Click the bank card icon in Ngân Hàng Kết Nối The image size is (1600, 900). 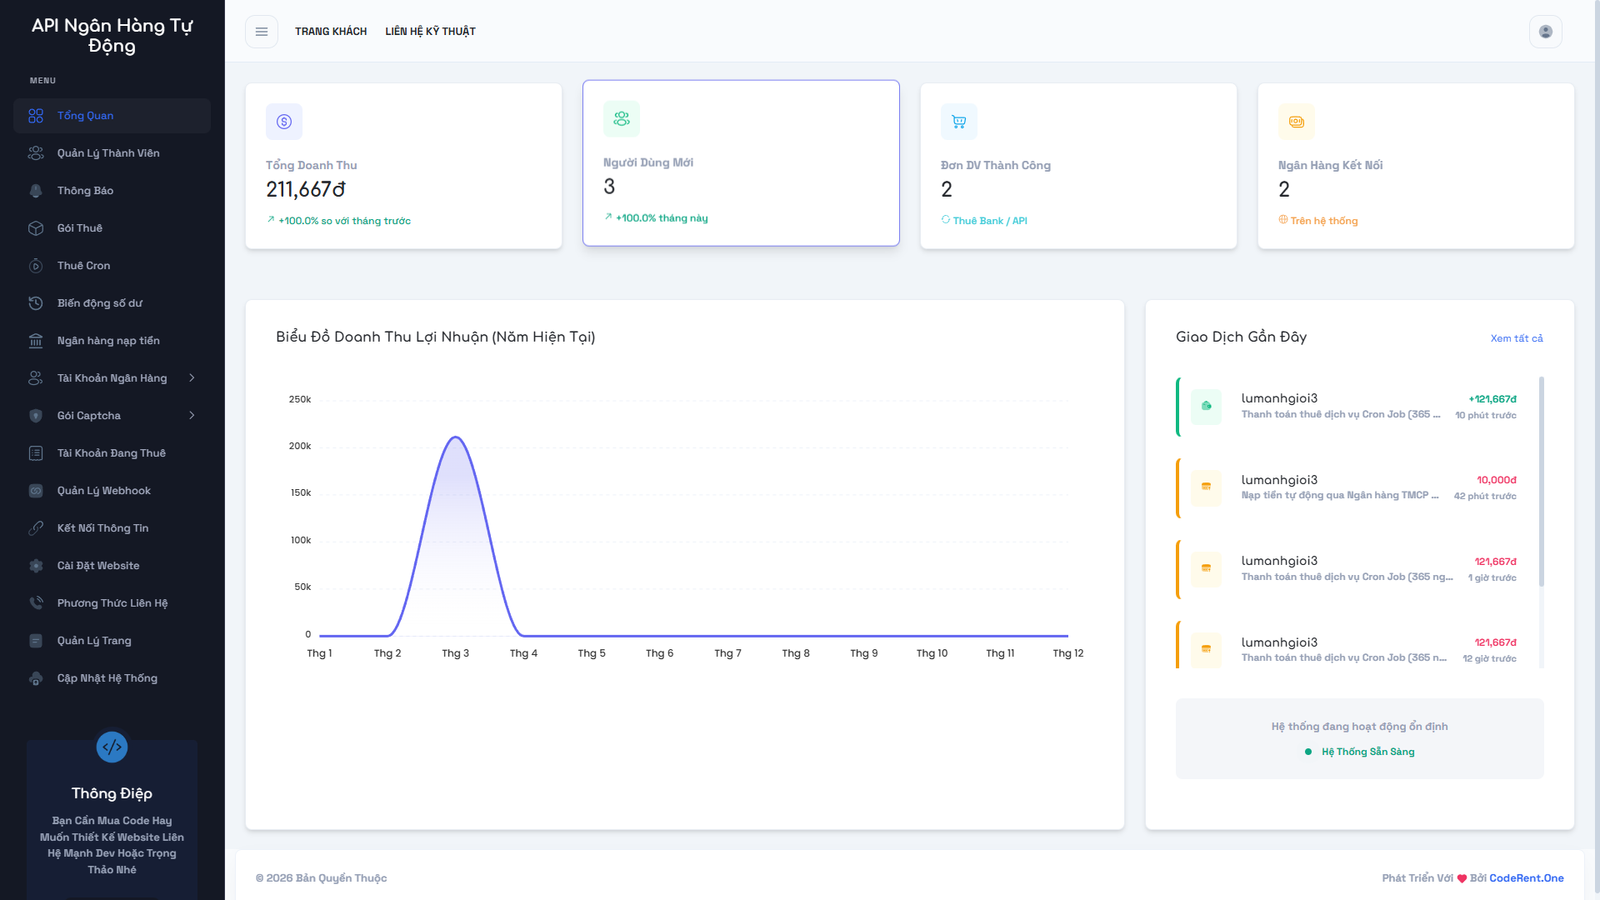[1296, 122]
